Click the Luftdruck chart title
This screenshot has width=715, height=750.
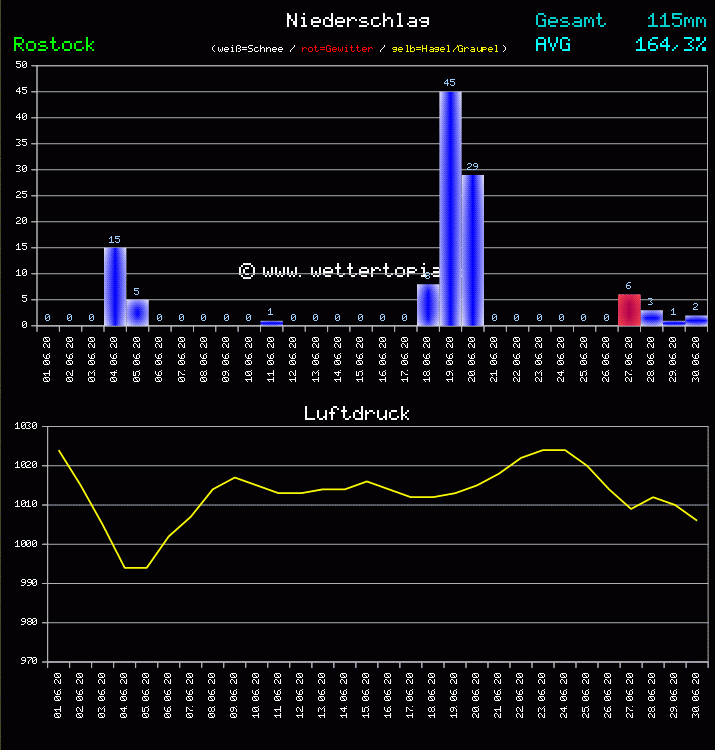coord(357,413)
